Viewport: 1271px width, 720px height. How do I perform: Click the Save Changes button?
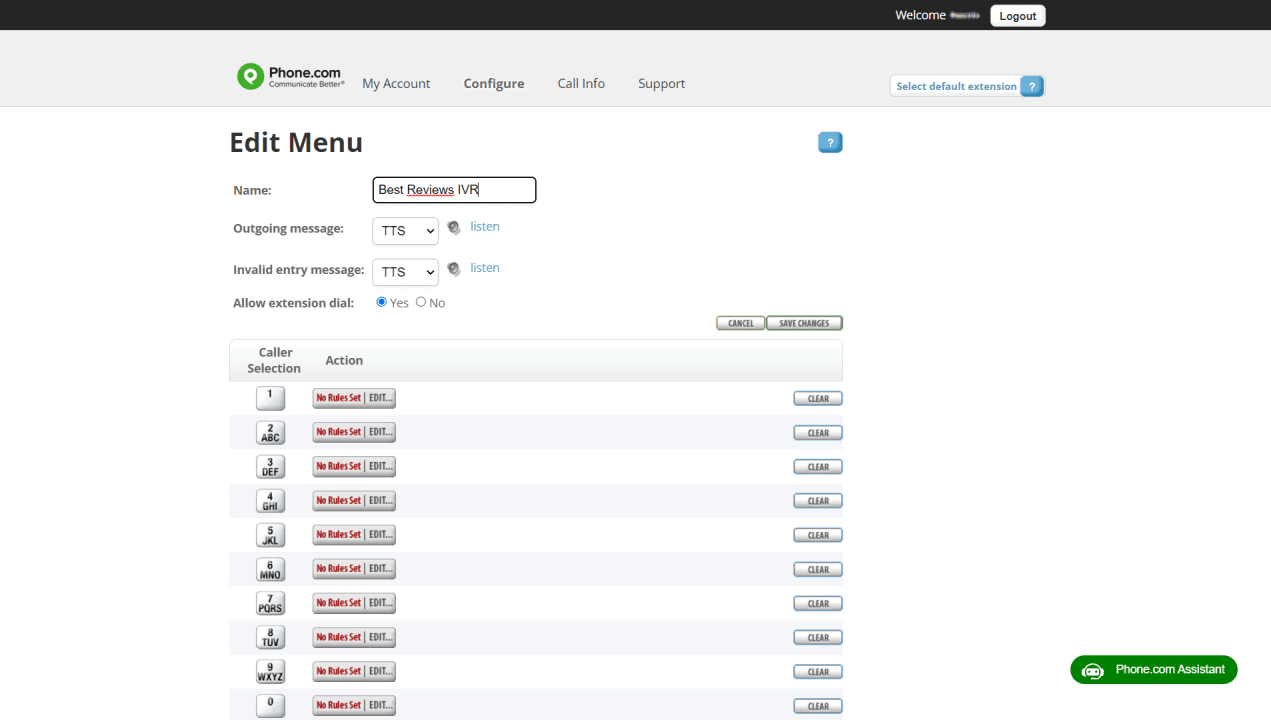[x=804, y=323]
